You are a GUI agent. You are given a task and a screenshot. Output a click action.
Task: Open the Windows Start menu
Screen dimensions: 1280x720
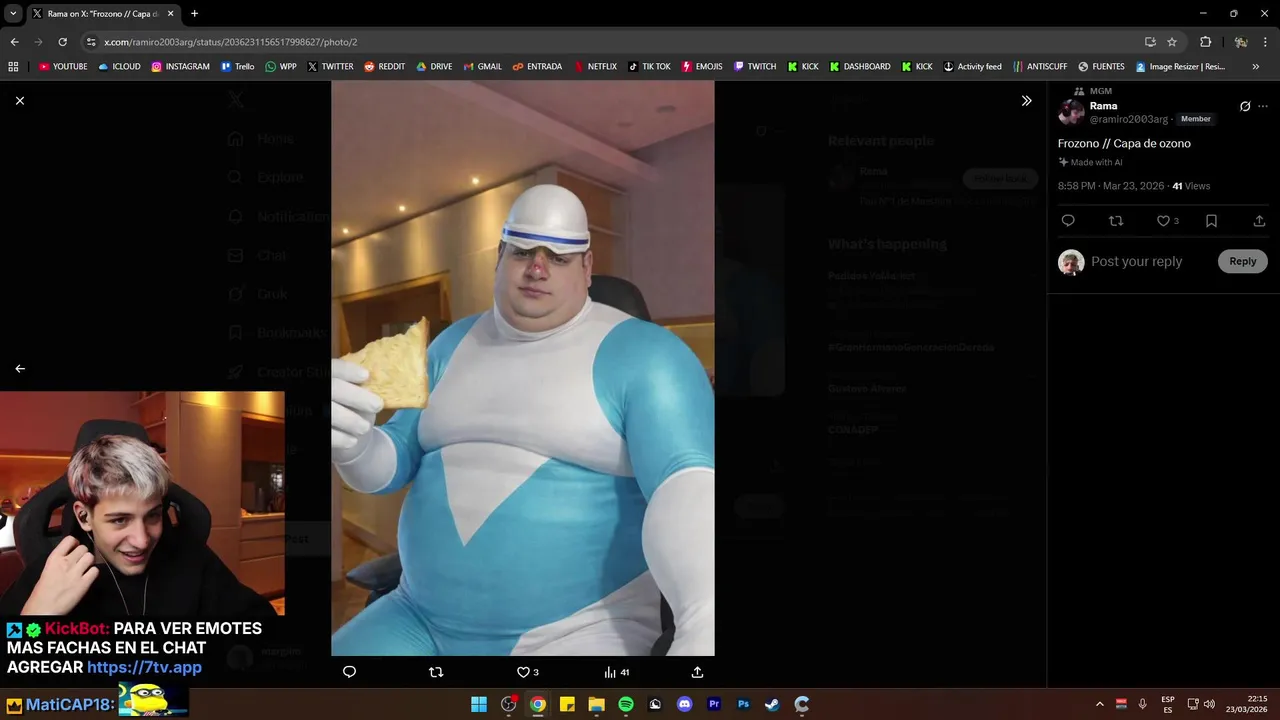point(479,704)
